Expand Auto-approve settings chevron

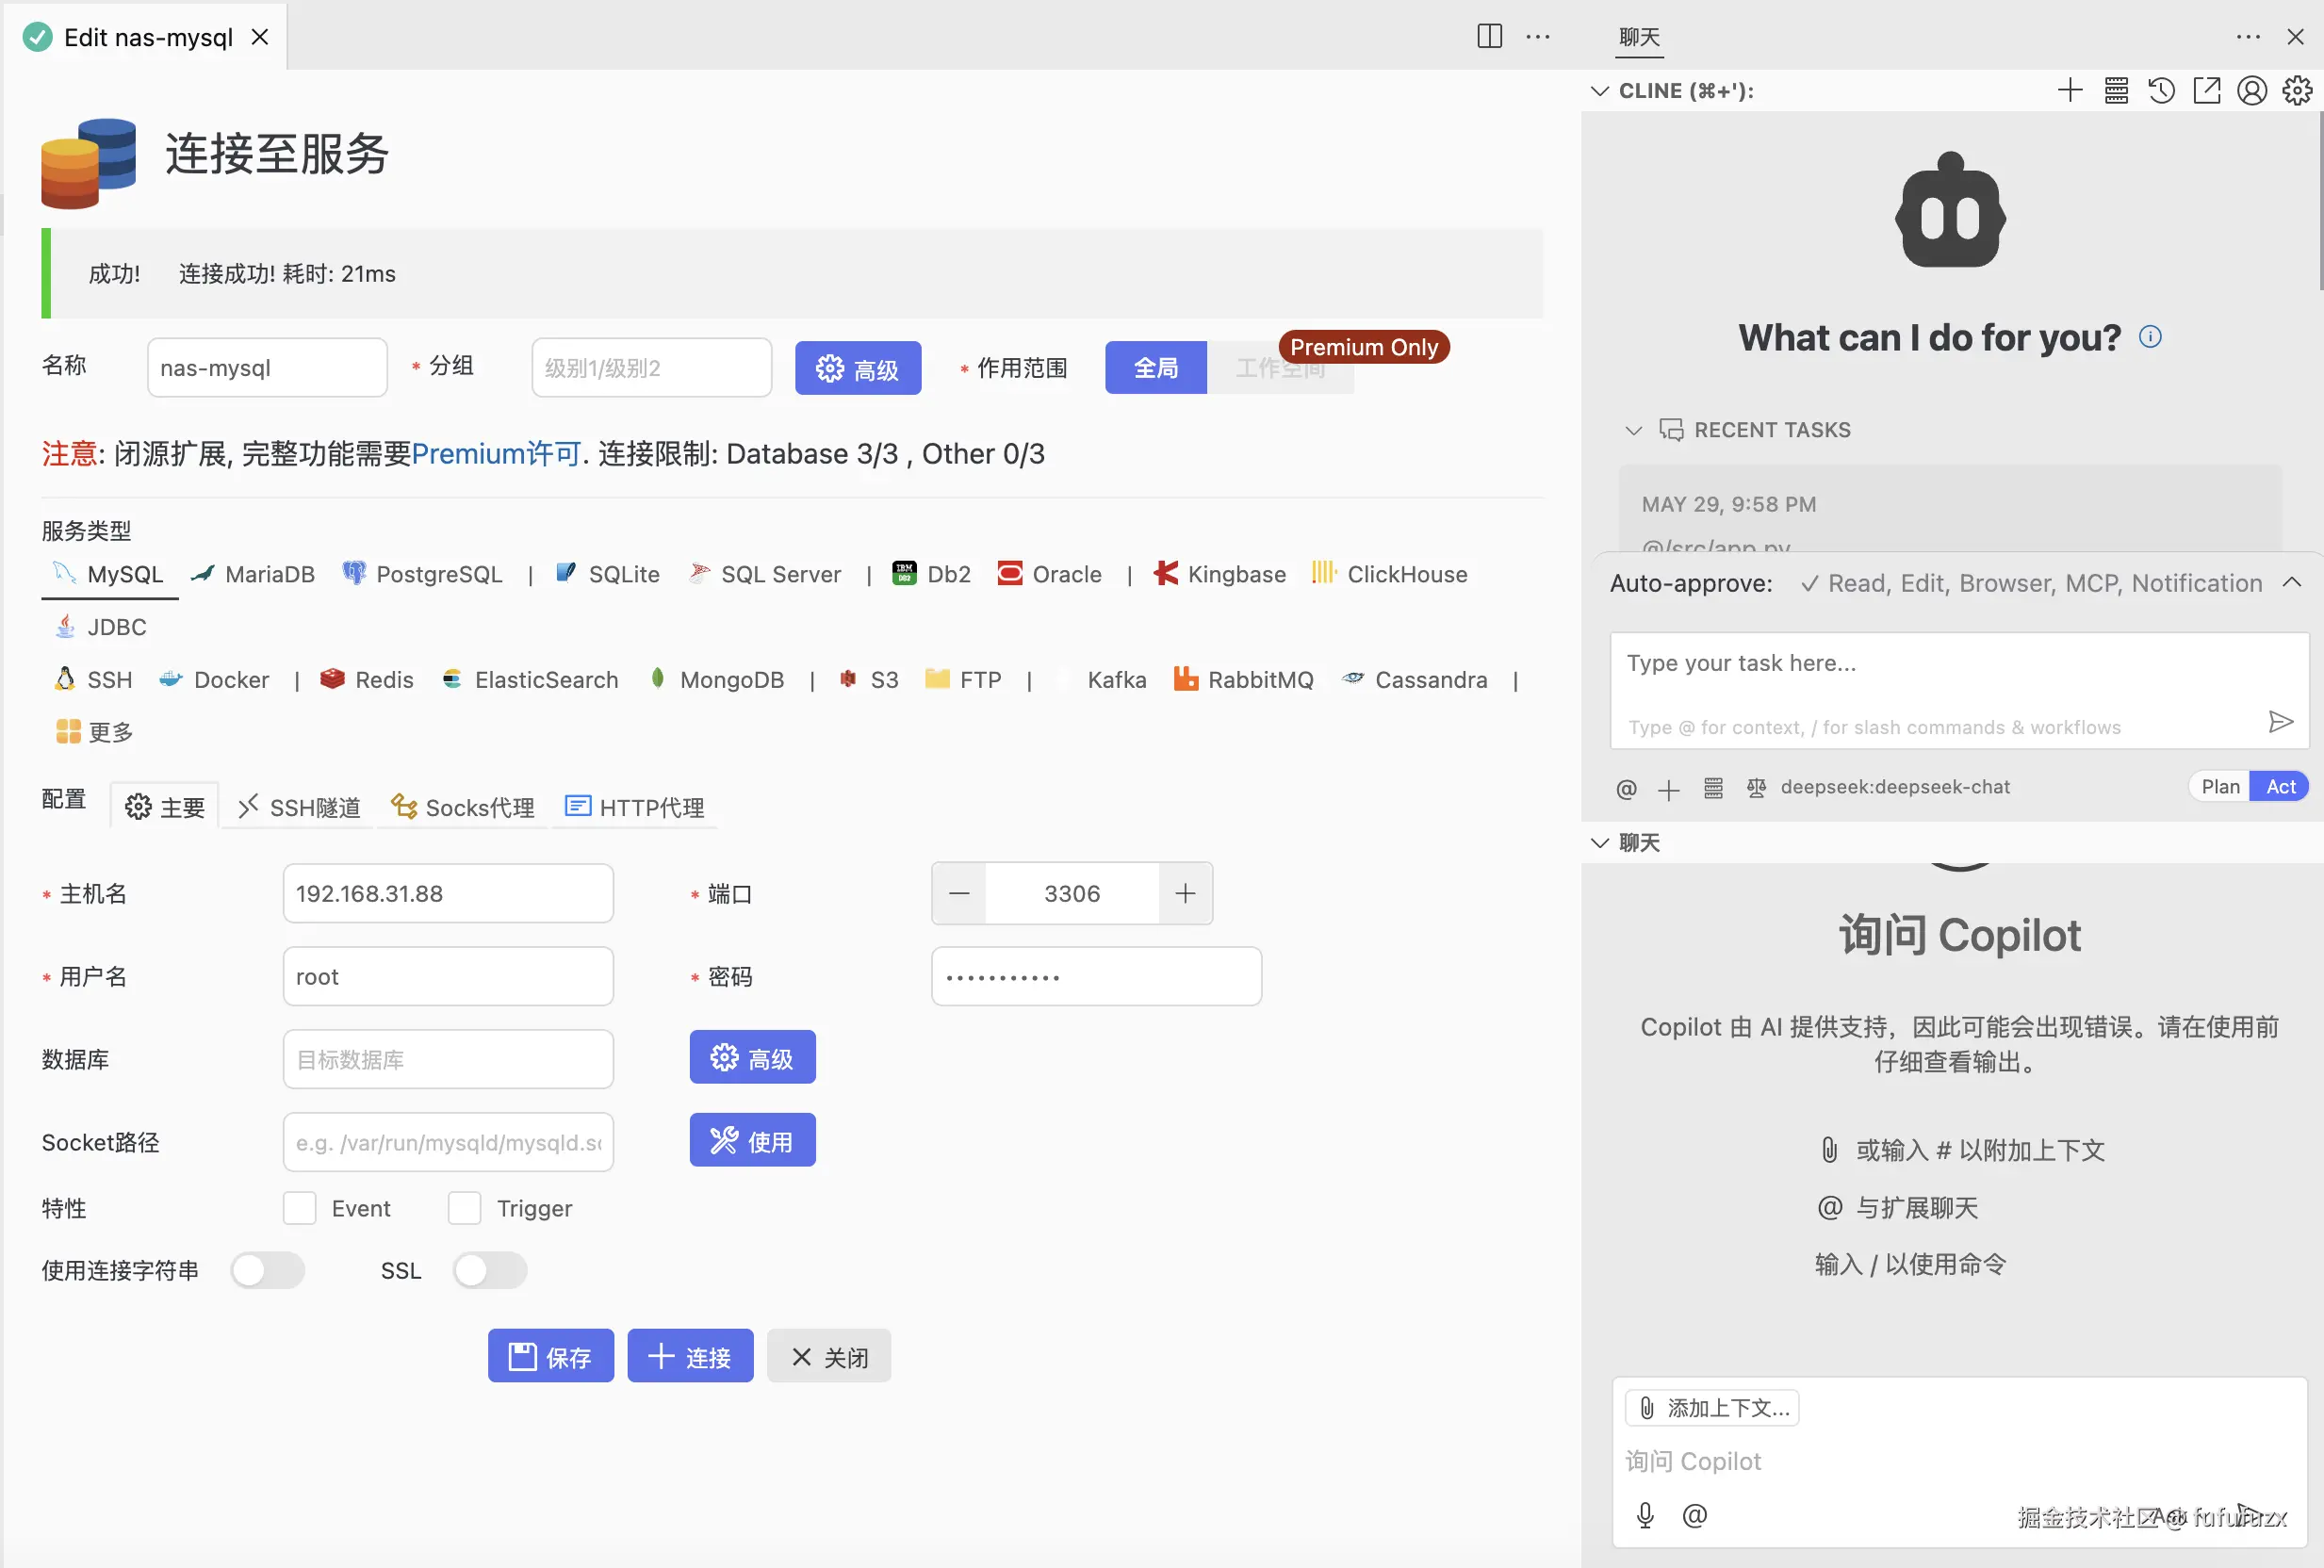(x=2292, y=583)
